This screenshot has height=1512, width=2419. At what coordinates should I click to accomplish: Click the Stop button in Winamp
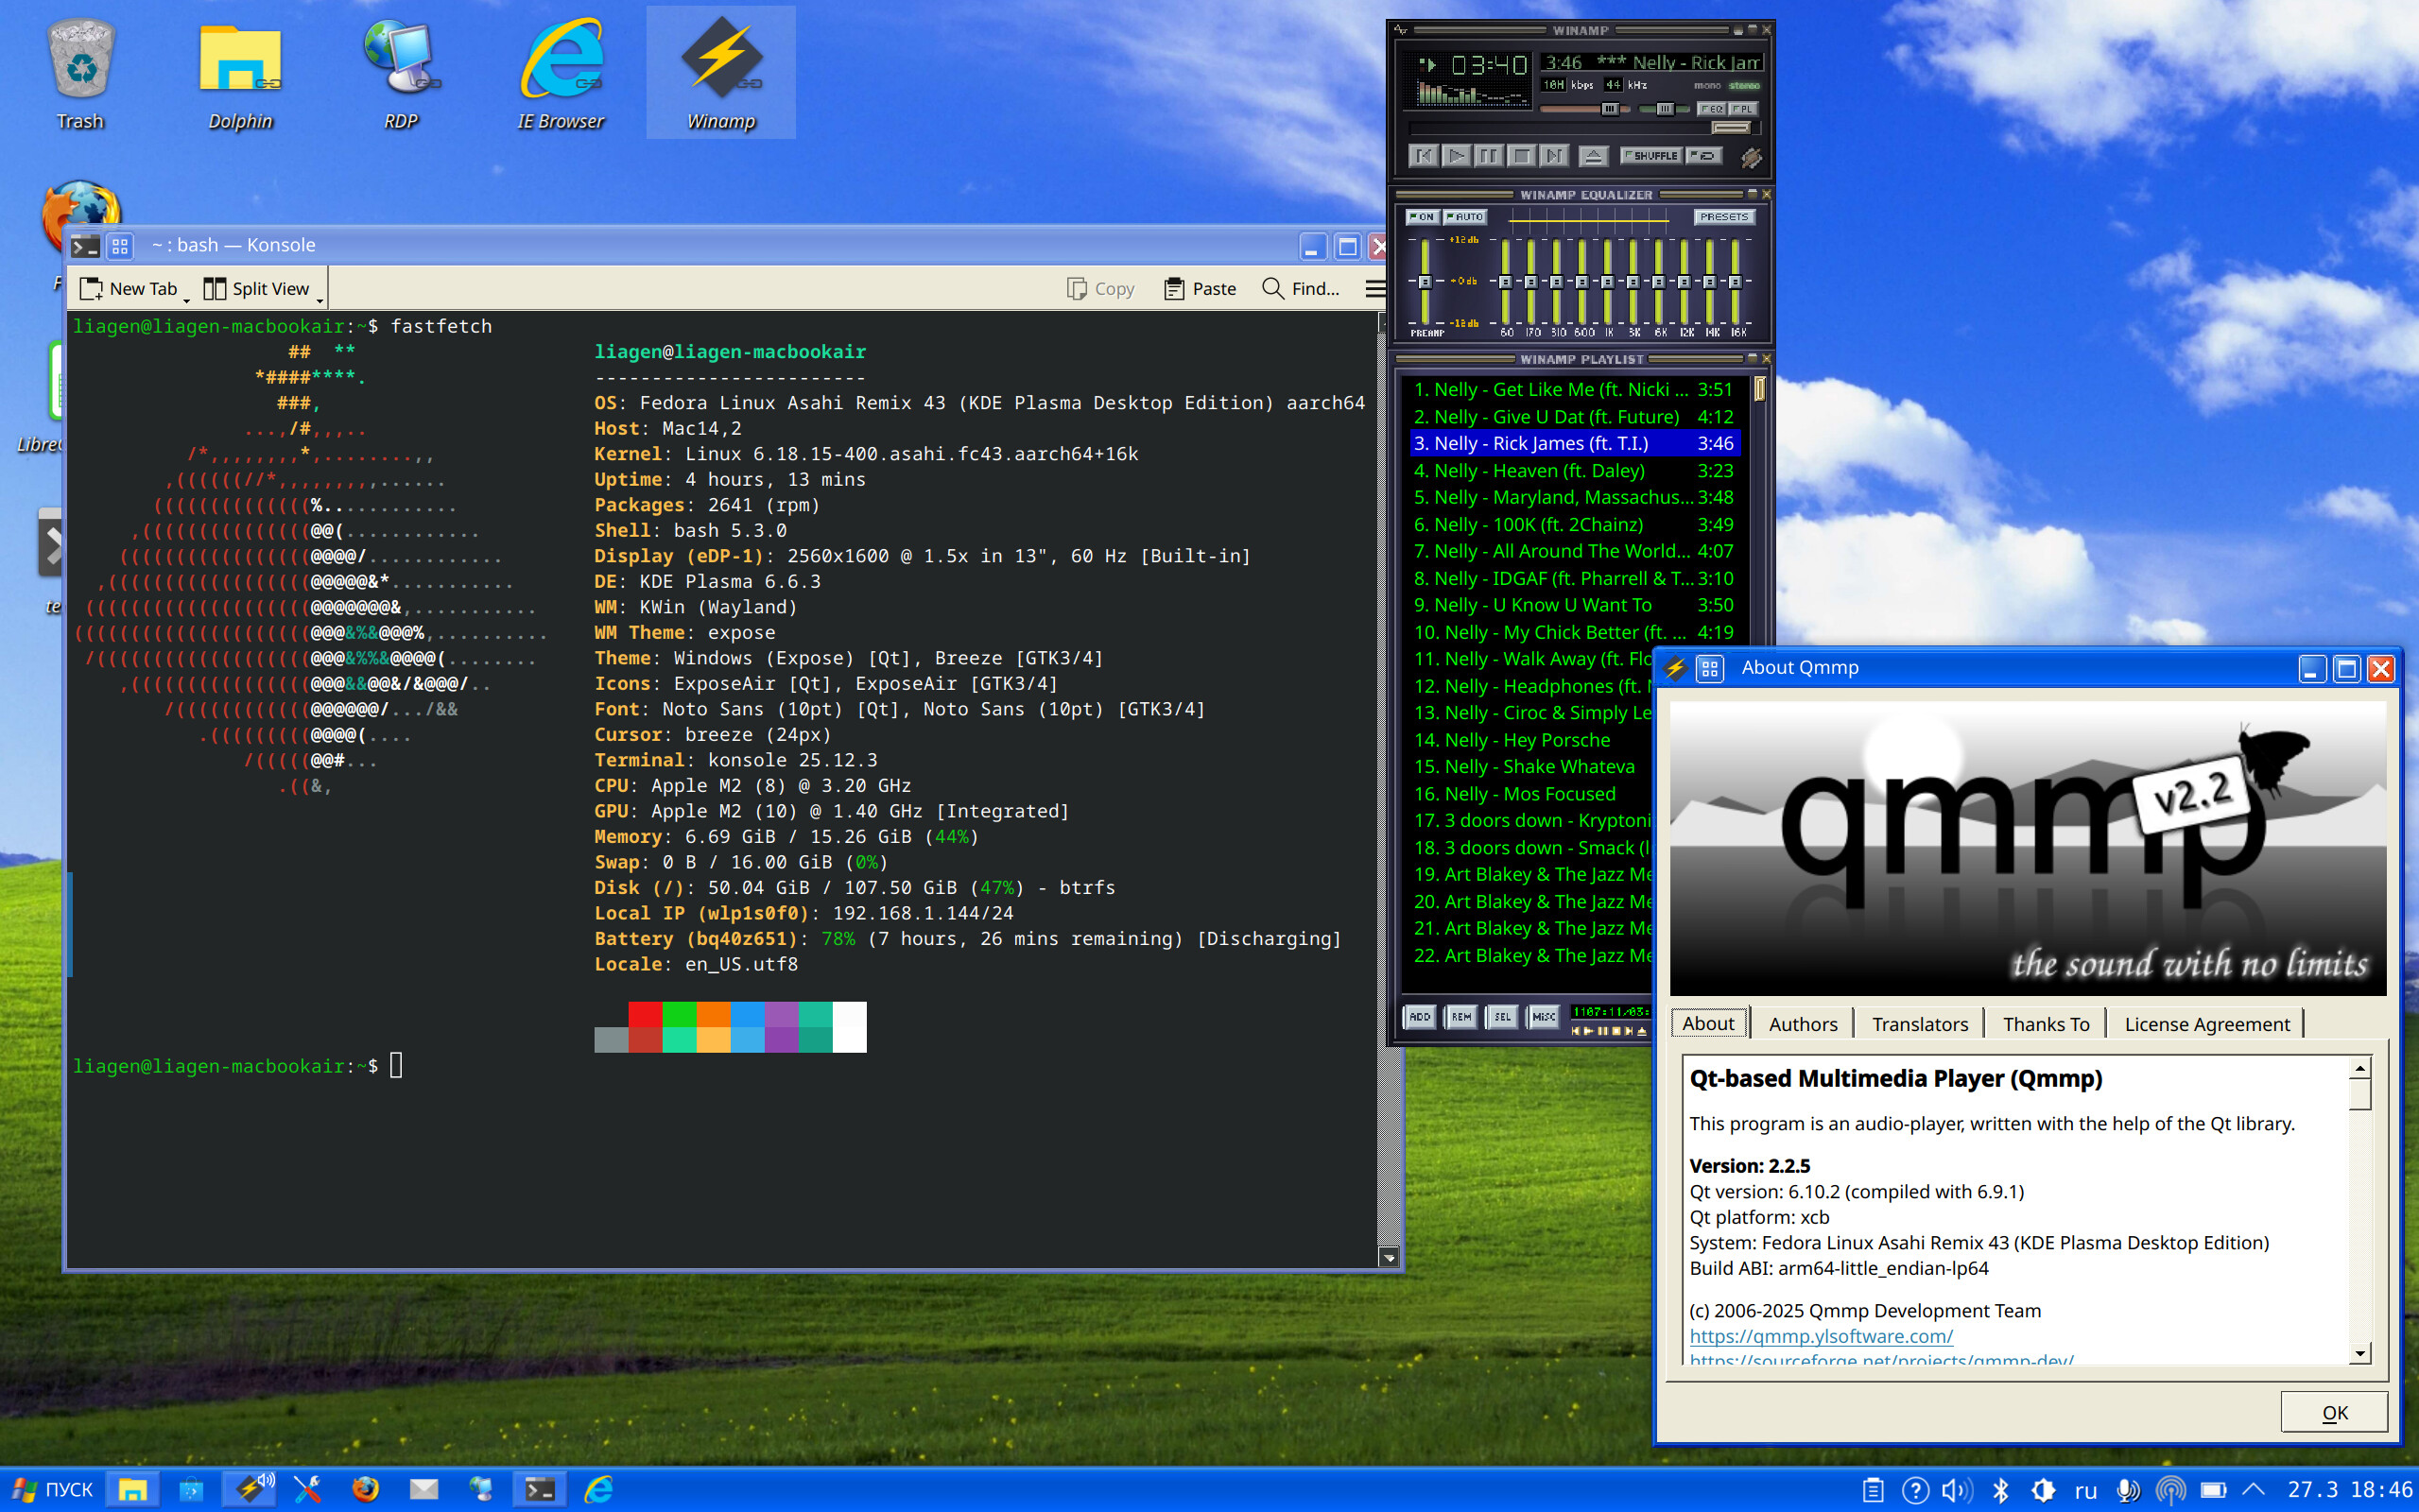1521,155
